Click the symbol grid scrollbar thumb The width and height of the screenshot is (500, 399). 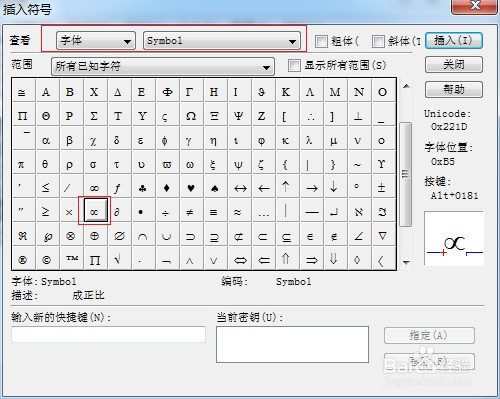(406, 174)
